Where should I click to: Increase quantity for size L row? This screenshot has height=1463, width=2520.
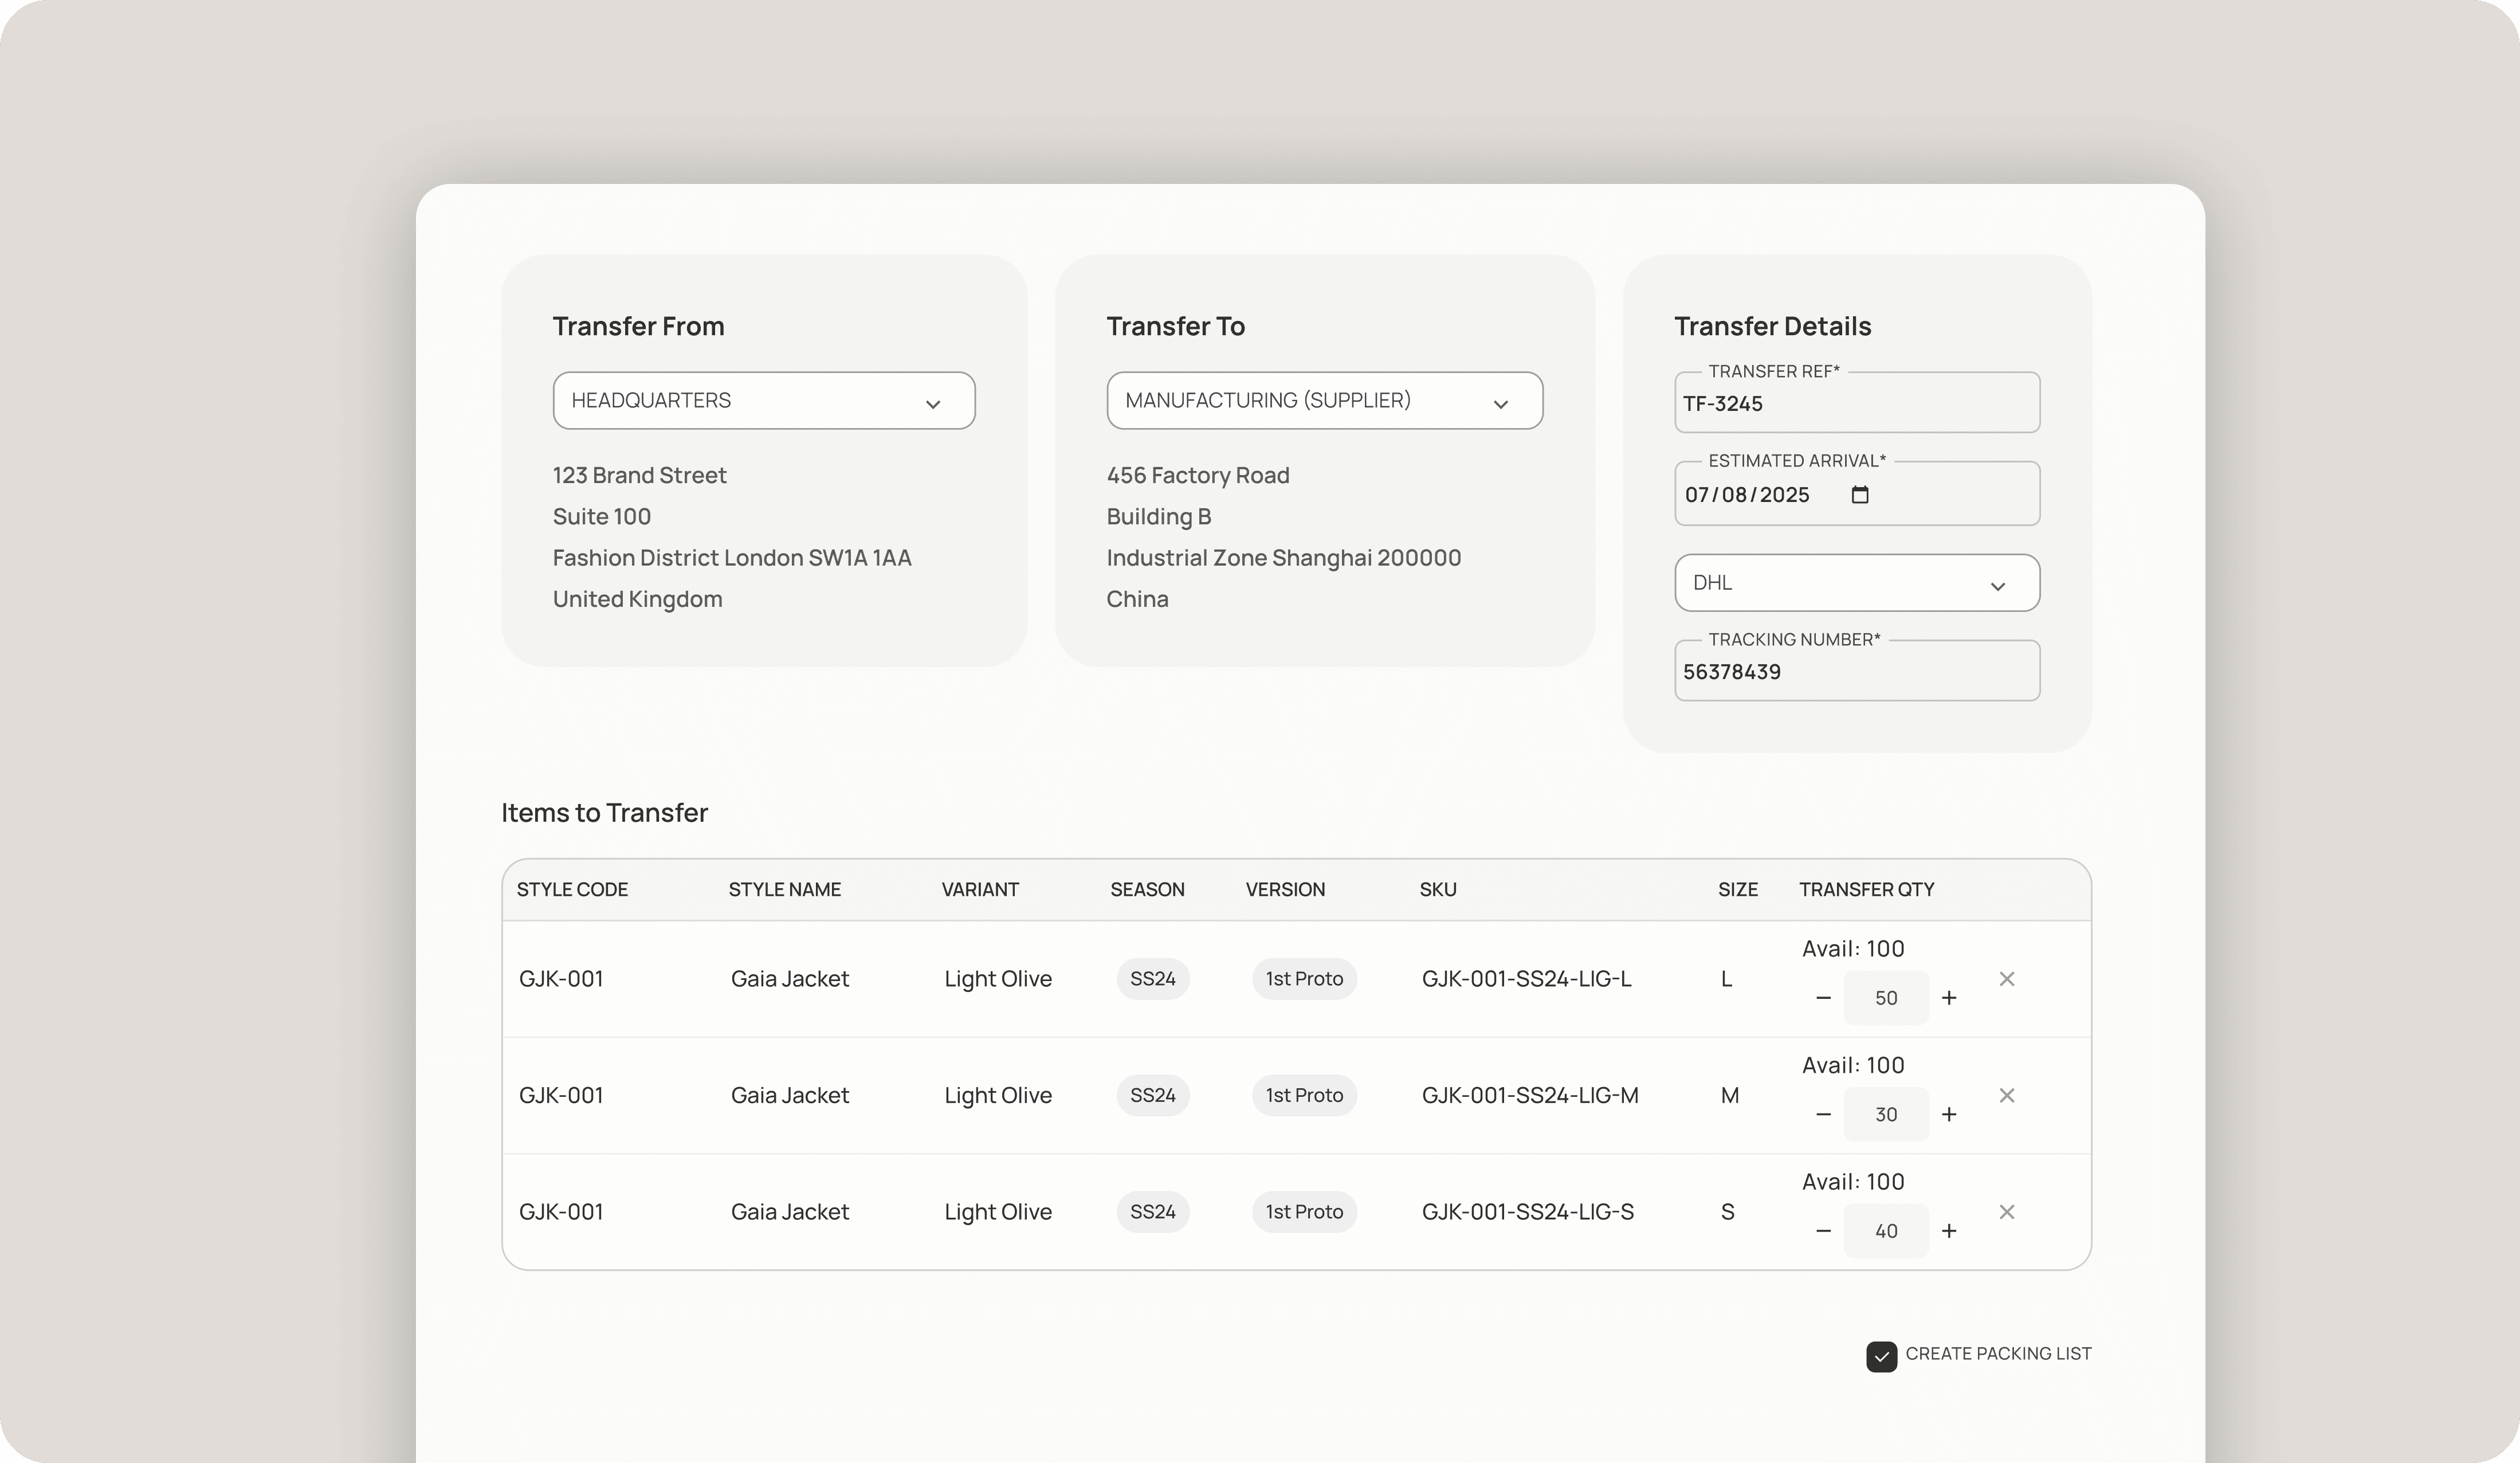(x=1948, y=998)
